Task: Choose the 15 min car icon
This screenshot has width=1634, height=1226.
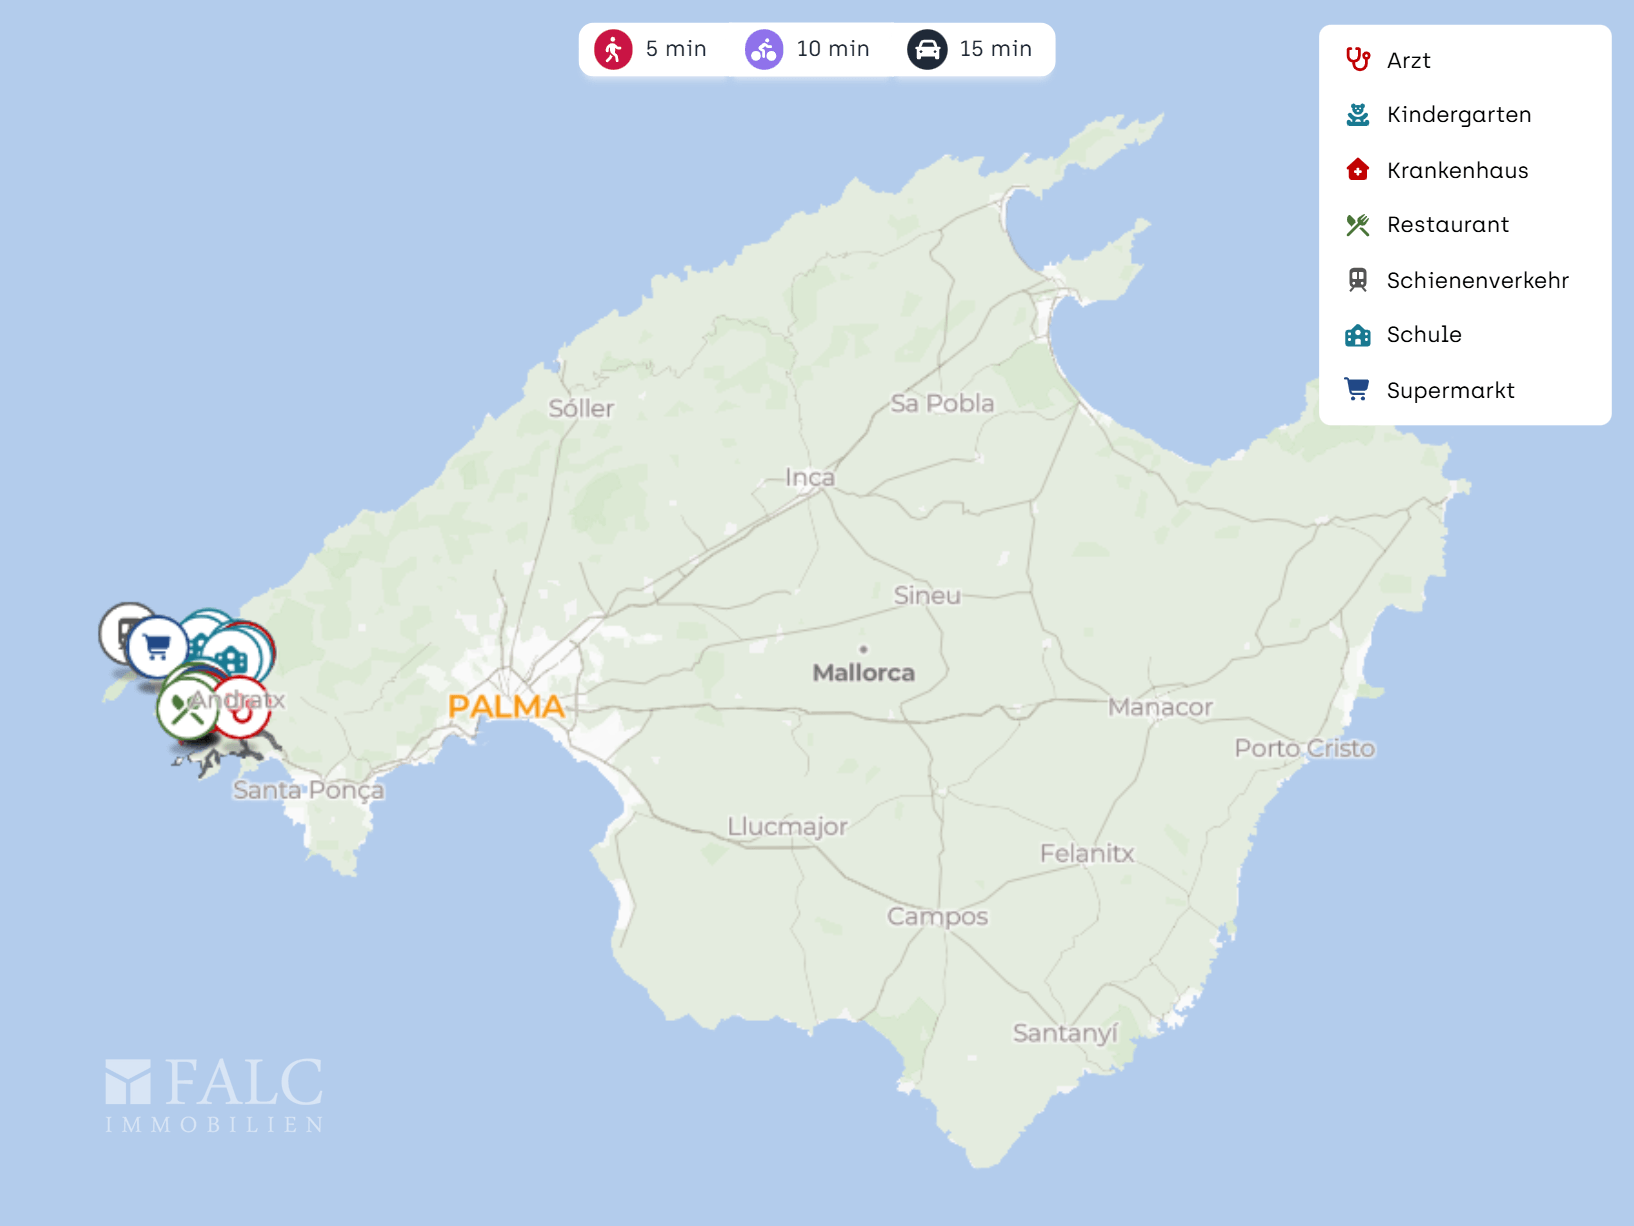Action: pos(927,49)
